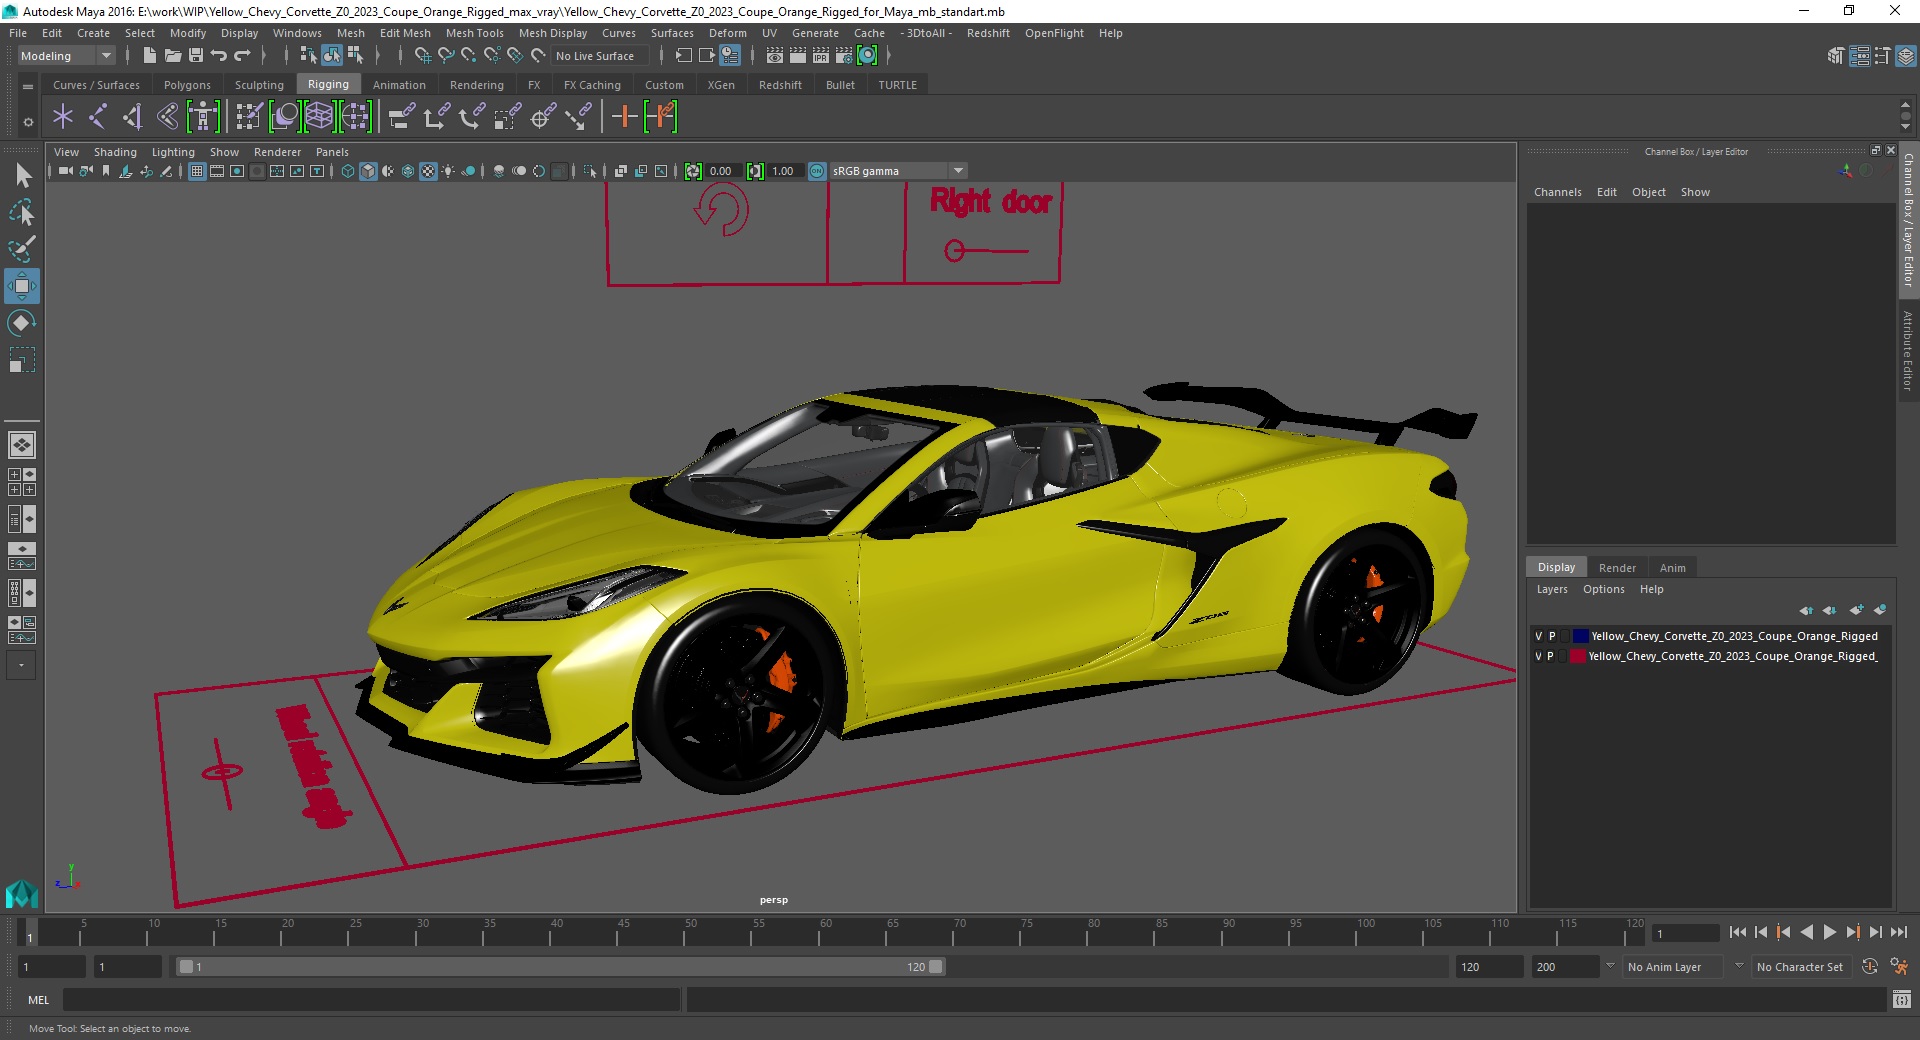This screenshot has width=1920, height=1040.
Task: Toggle the viewport grid display
Action: coord(197,171)
